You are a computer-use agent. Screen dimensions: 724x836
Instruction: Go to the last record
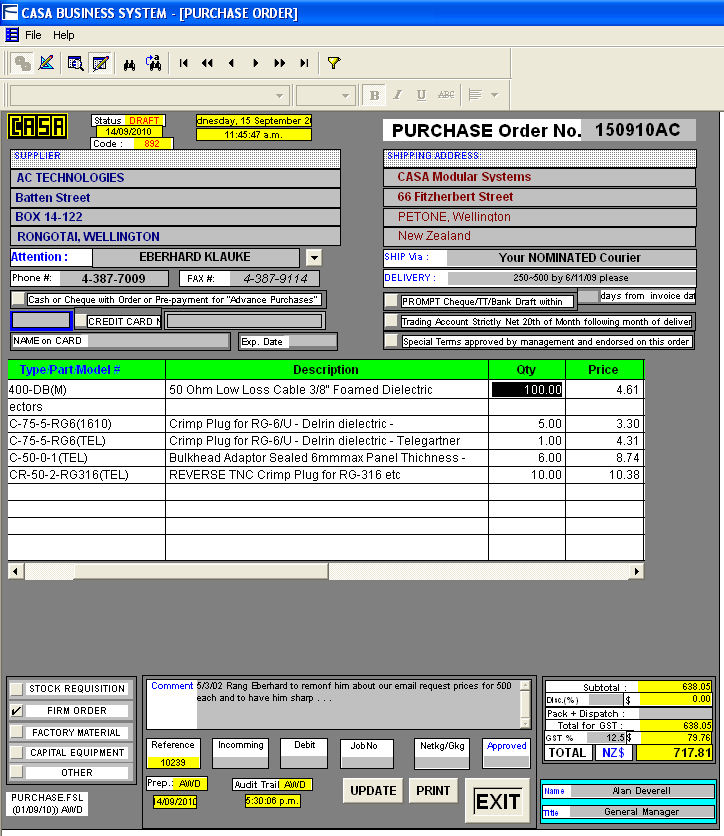[x=304, y=63]
